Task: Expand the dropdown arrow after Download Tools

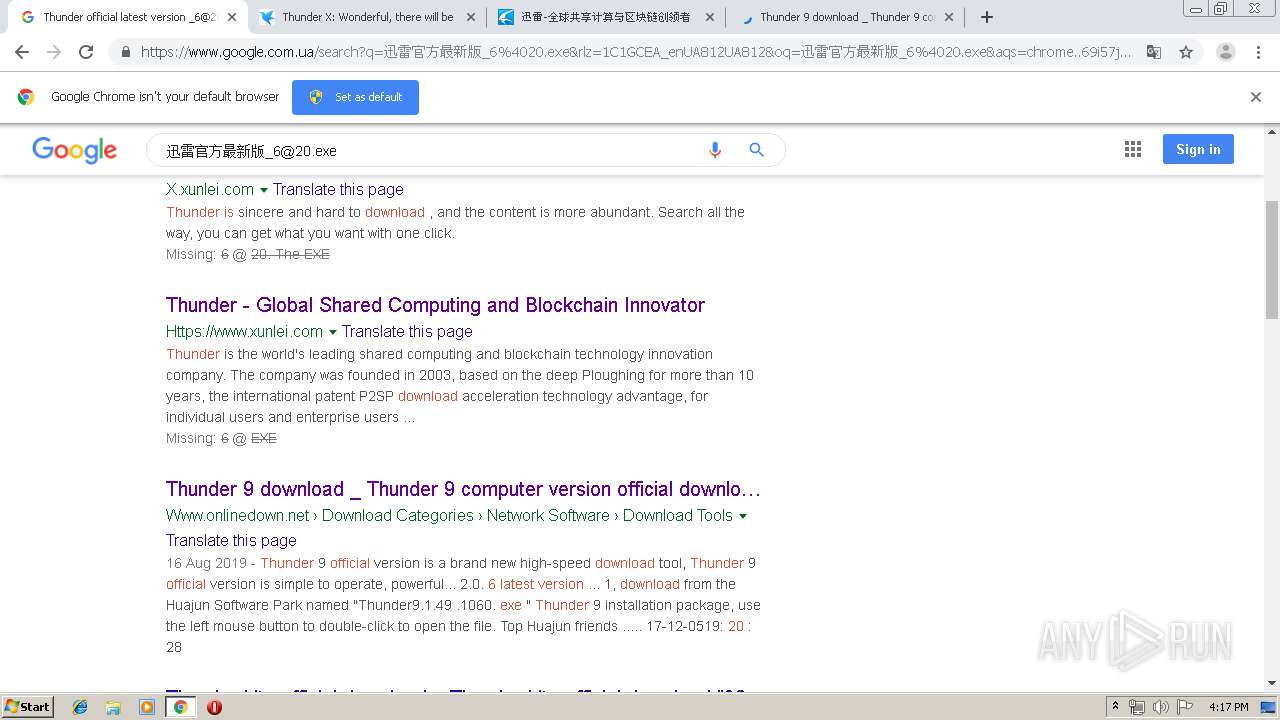Action: 742,516
